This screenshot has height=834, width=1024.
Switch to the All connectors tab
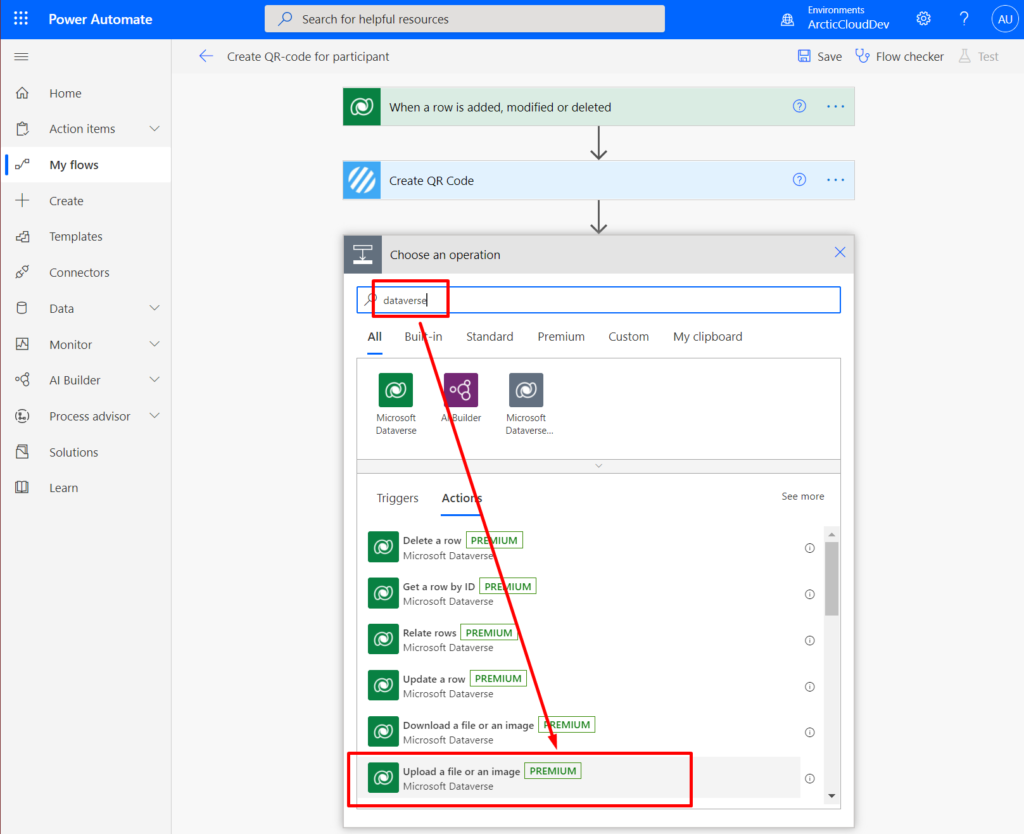point(374,337)
